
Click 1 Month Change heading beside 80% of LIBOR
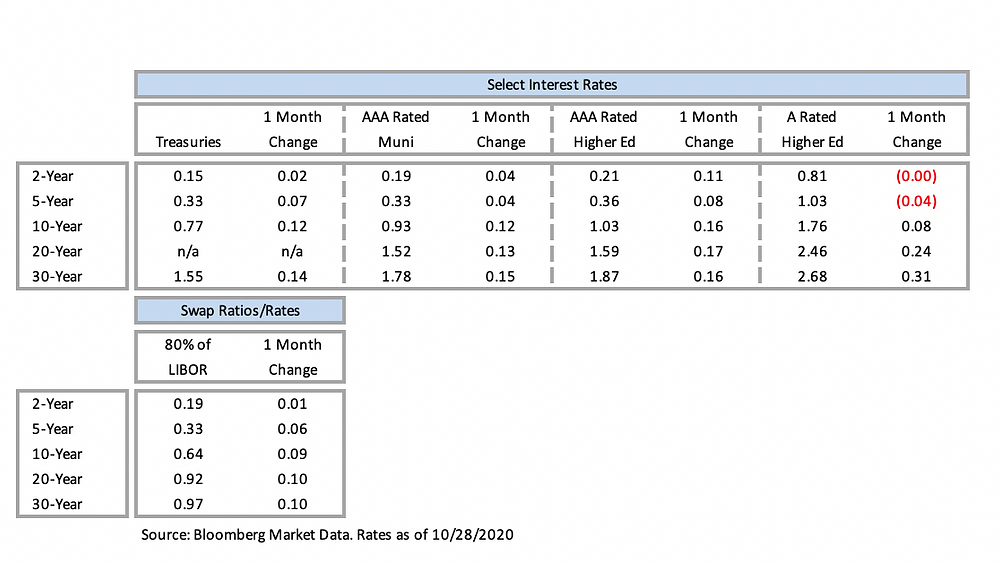293,357
